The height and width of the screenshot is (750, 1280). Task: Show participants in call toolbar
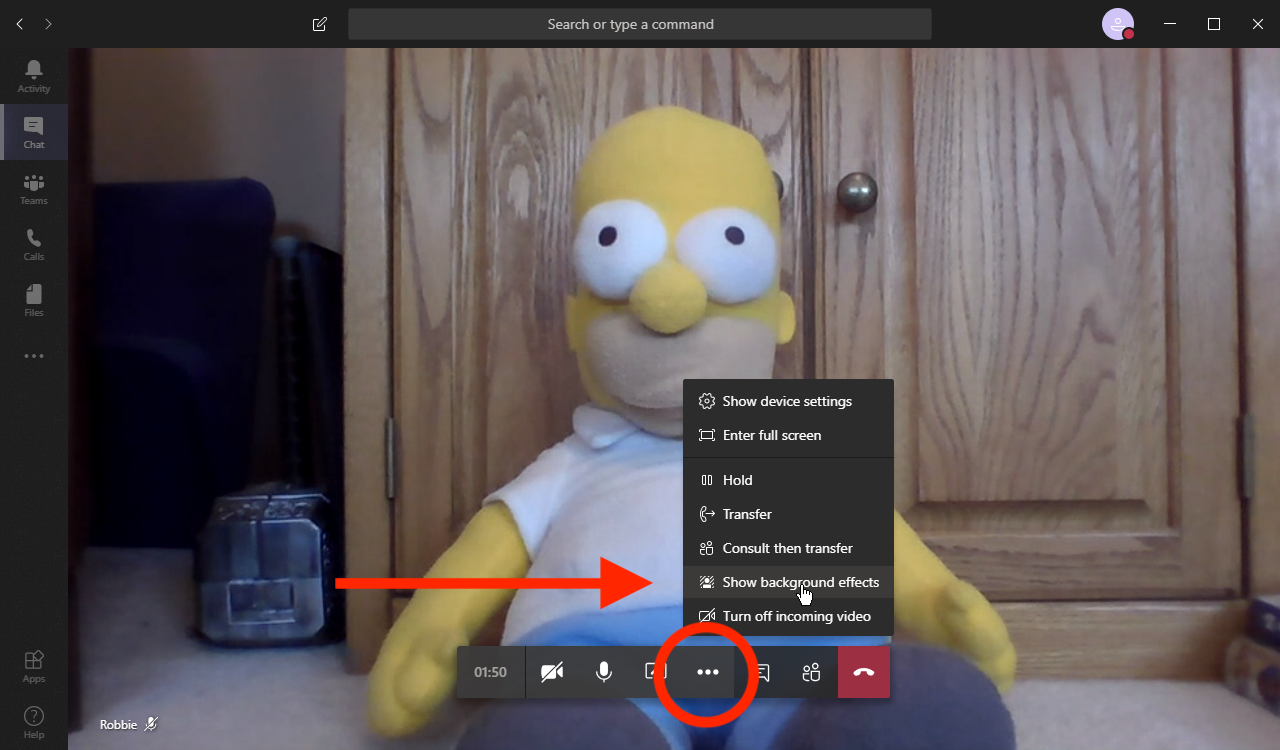tap(811, 672)
